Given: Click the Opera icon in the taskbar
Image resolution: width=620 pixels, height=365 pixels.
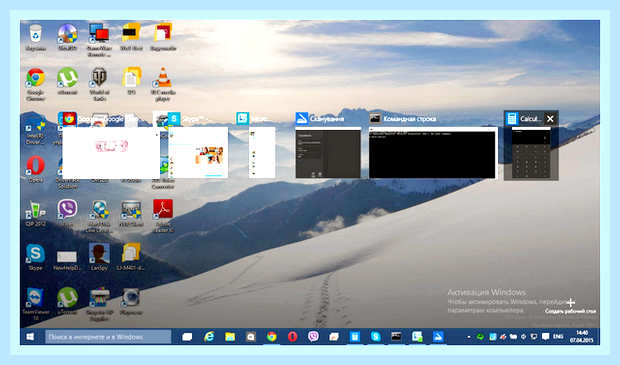Looking at the screenshot, I should pos(292,337).
